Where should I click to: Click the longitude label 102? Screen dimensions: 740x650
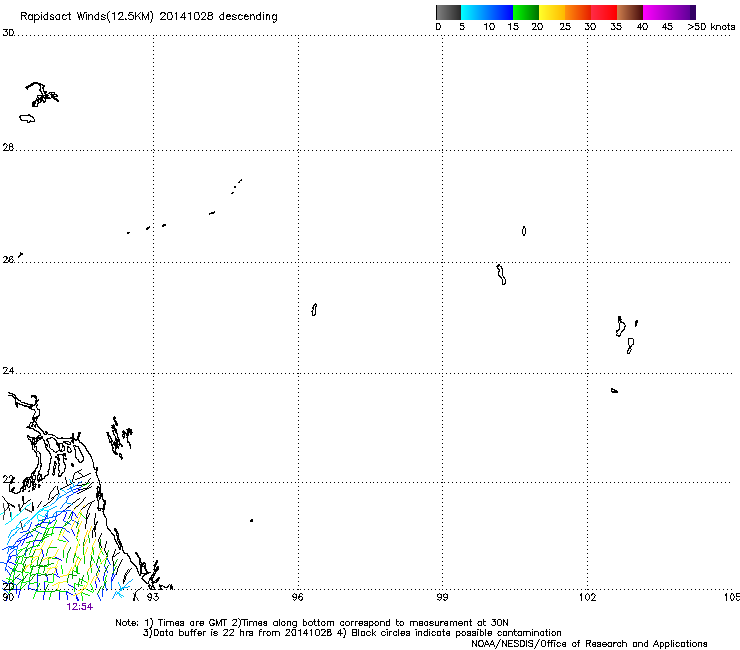[x=588, y=597]
